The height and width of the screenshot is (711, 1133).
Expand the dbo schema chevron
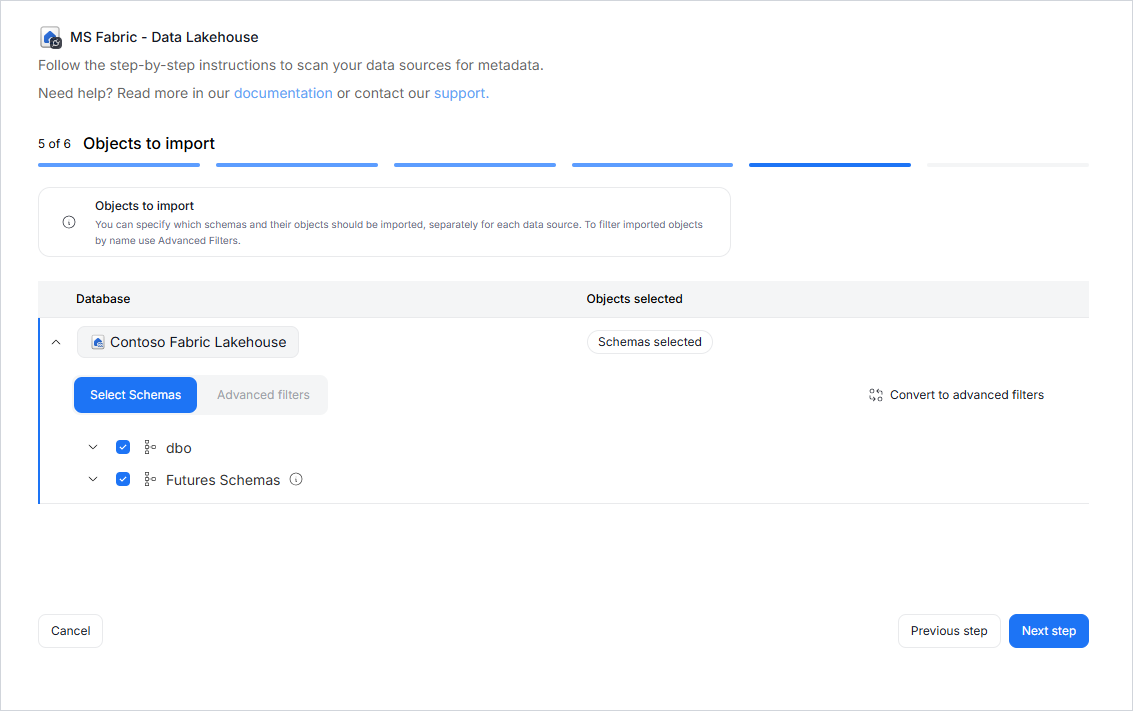click(93, 447)
